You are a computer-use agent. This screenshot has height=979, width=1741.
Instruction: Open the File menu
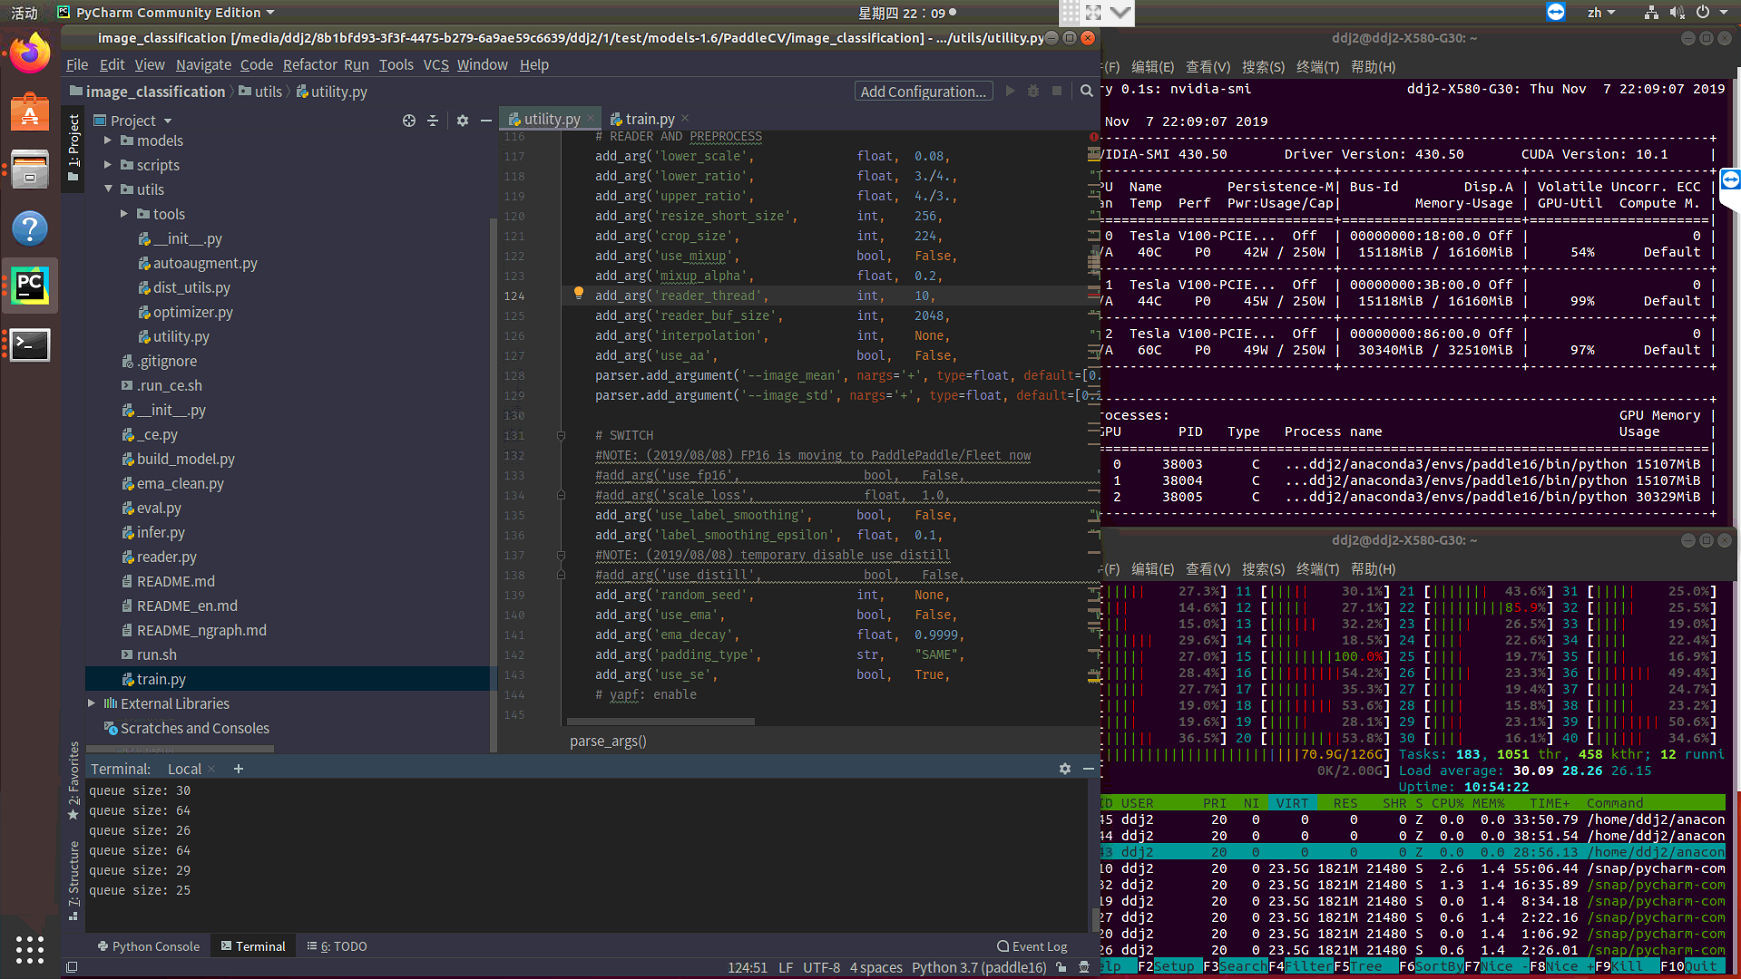pos(77,65)
